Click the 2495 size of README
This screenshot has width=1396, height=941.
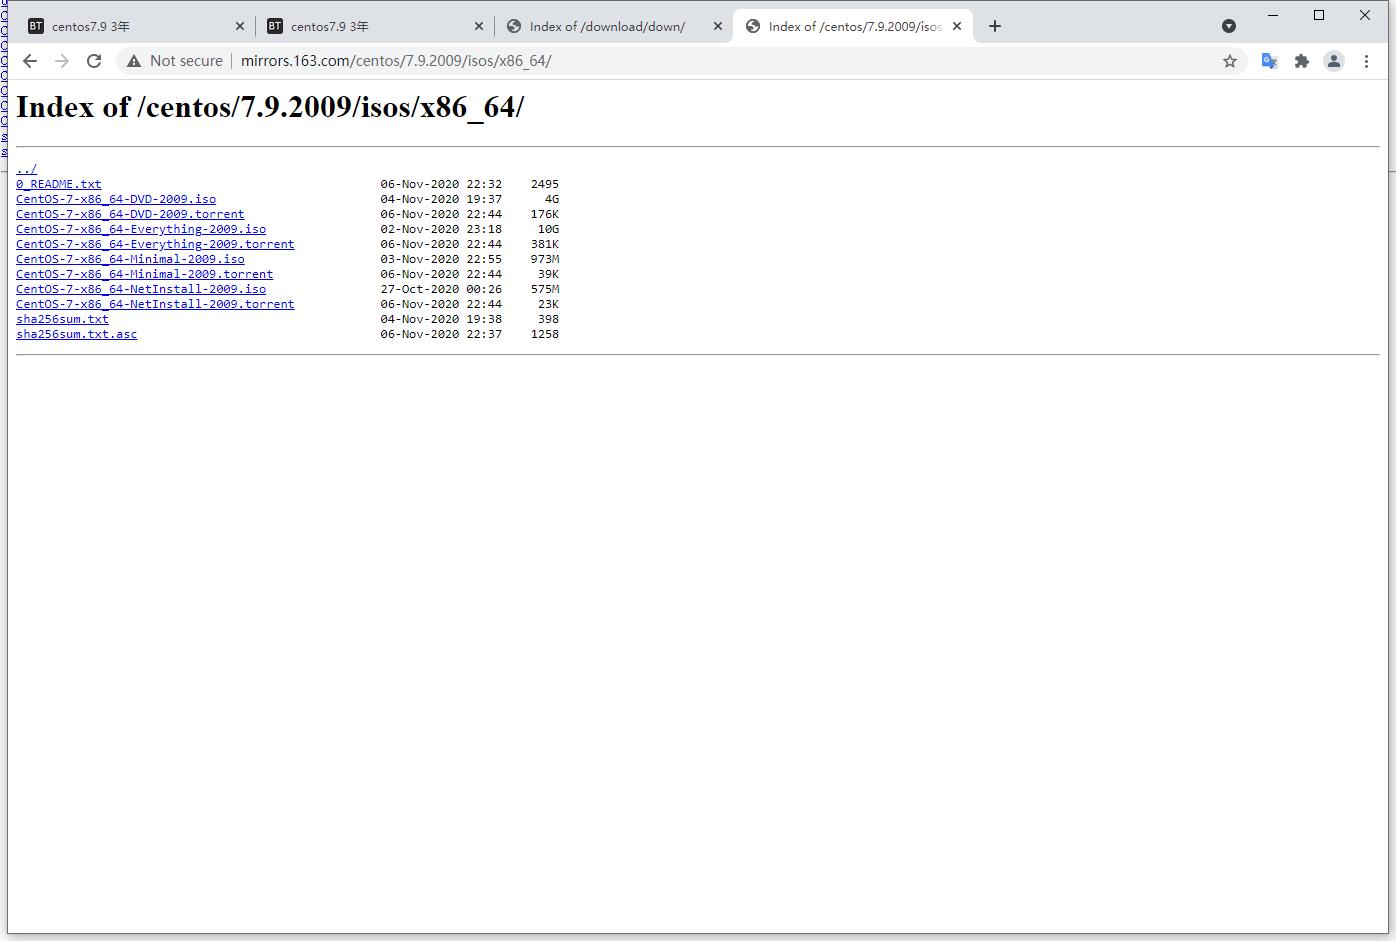[x=545, y=184]
